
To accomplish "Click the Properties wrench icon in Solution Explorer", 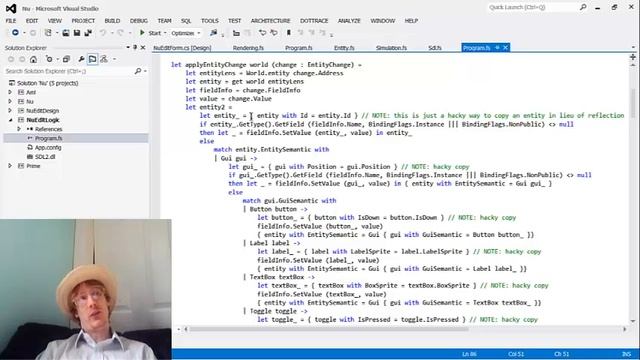I will click(81, 59).
